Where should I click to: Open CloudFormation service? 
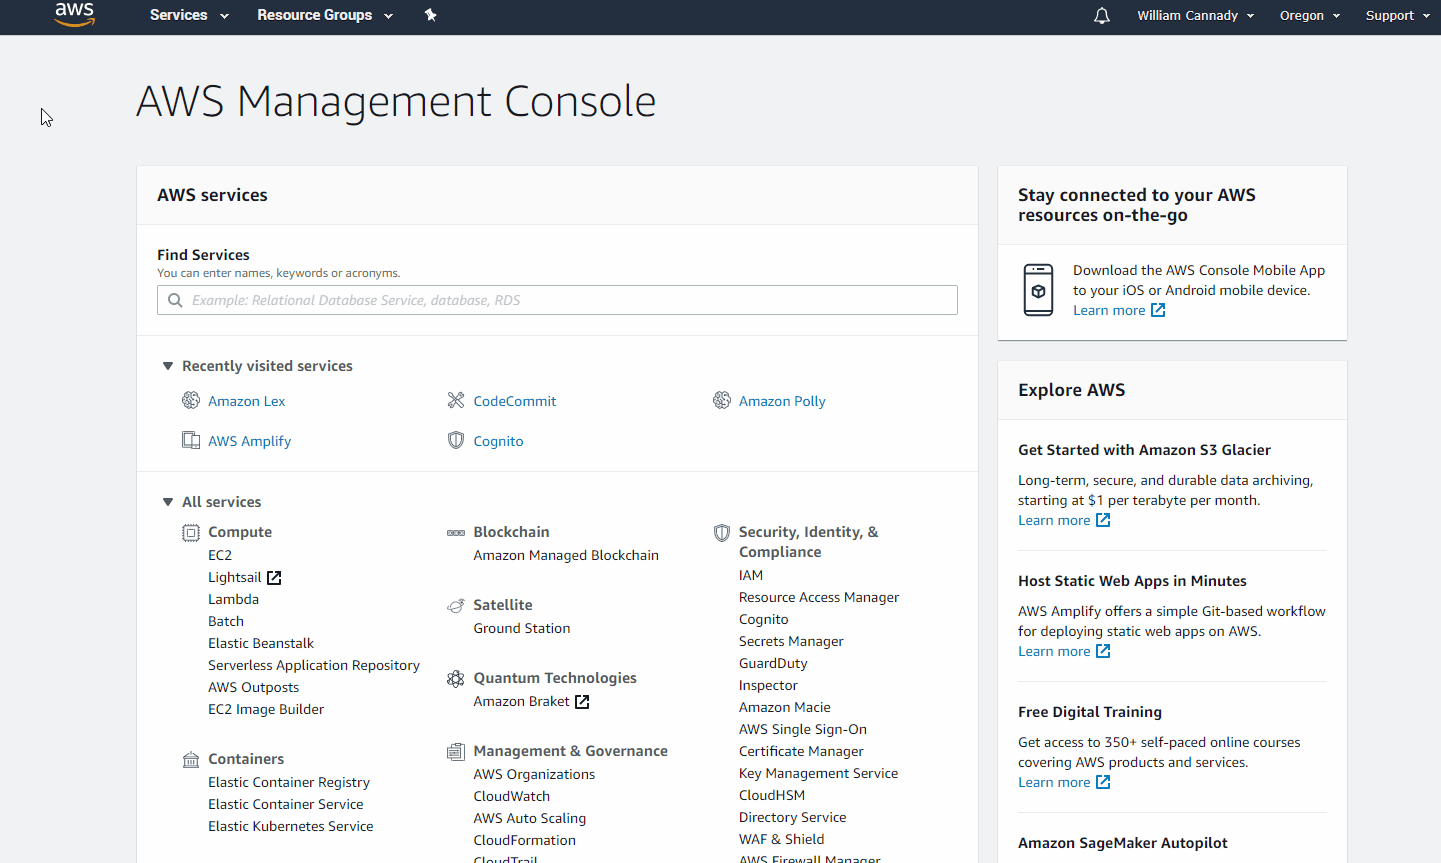(x=525, y=841)
